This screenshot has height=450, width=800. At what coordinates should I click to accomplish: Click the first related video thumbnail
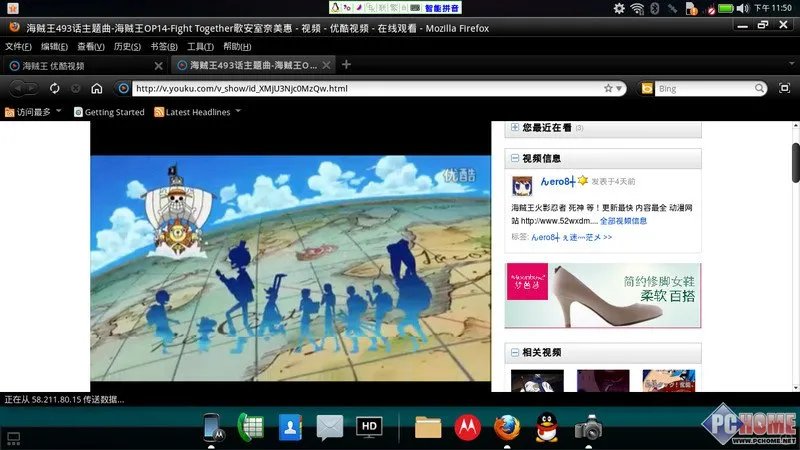537,381
